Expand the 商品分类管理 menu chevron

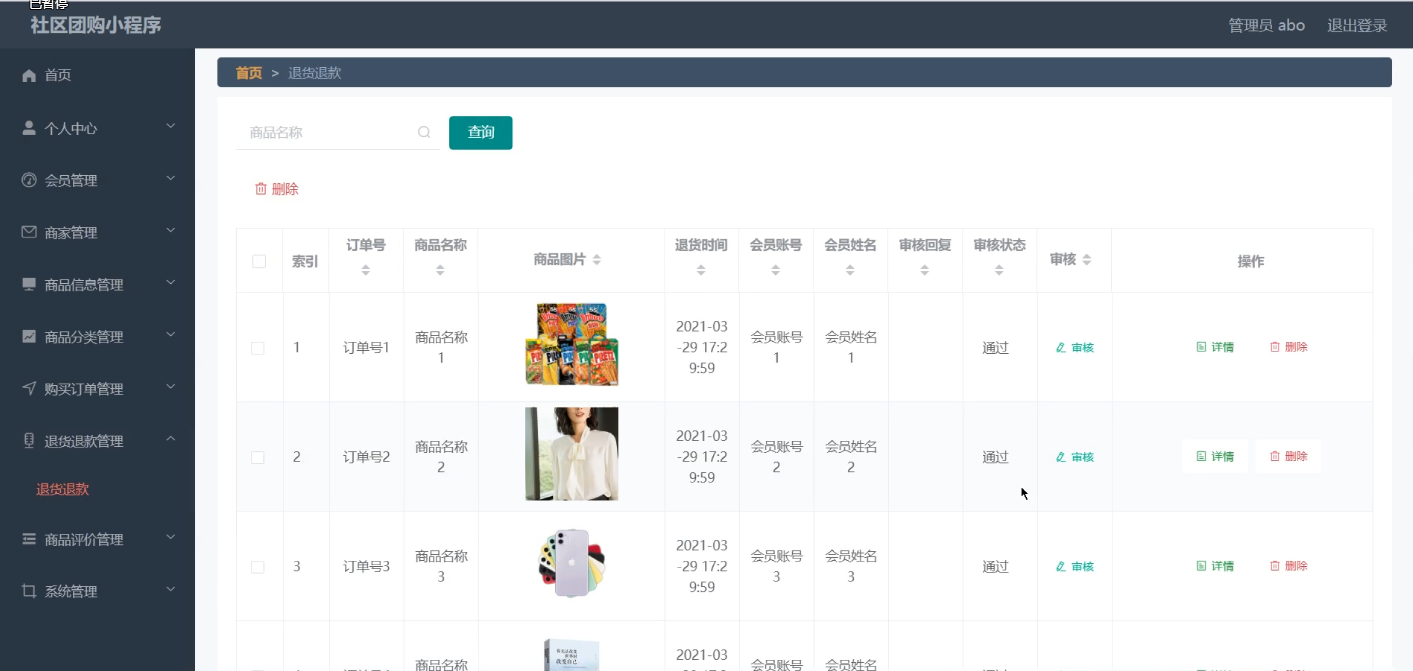[170, 334]
